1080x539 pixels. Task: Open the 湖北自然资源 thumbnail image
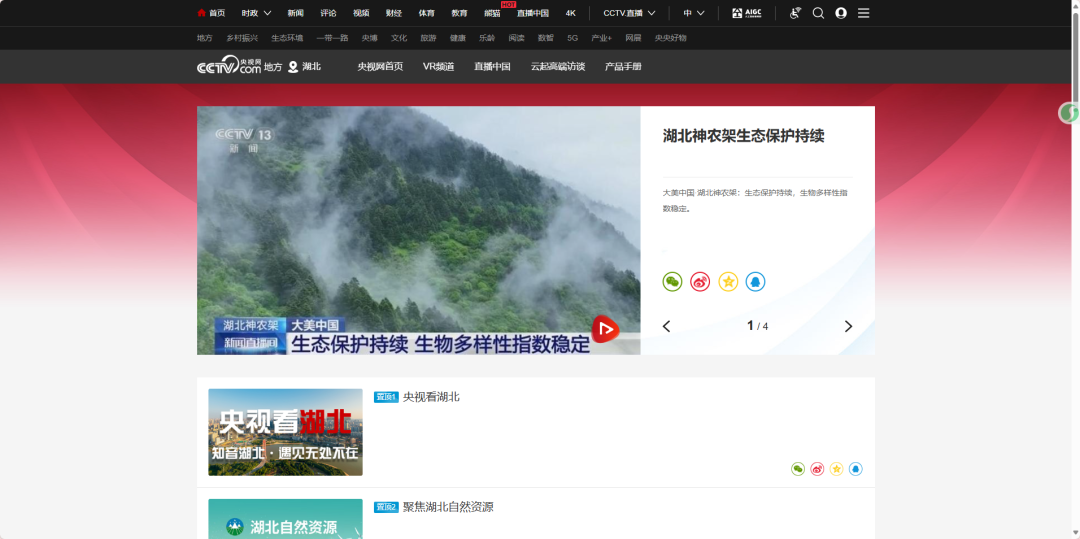pyautogui.click(x=285, y=519)
